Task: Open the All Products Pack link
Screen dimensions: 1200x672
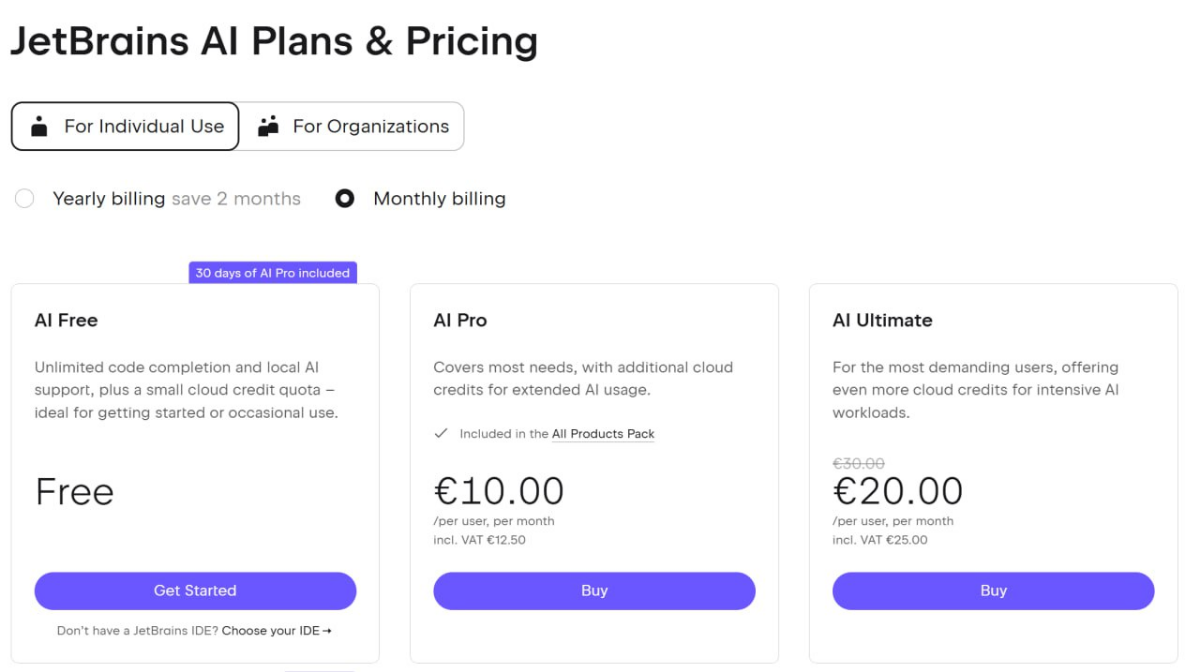Action: click(x=603, y=434)
